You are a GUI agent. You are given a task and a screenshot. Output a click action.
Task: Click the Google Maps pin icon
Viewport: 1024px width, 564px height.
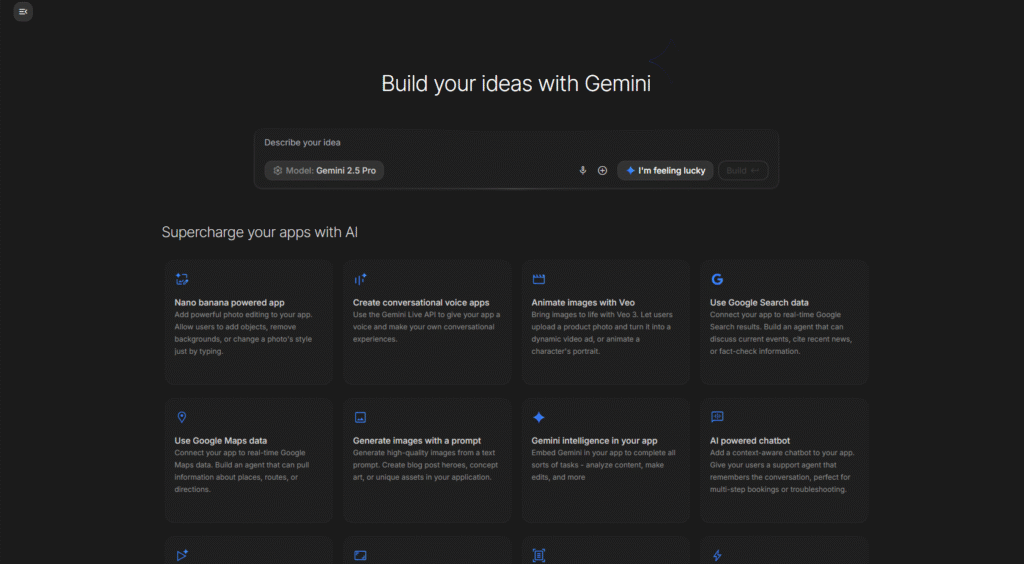point(182,417)
